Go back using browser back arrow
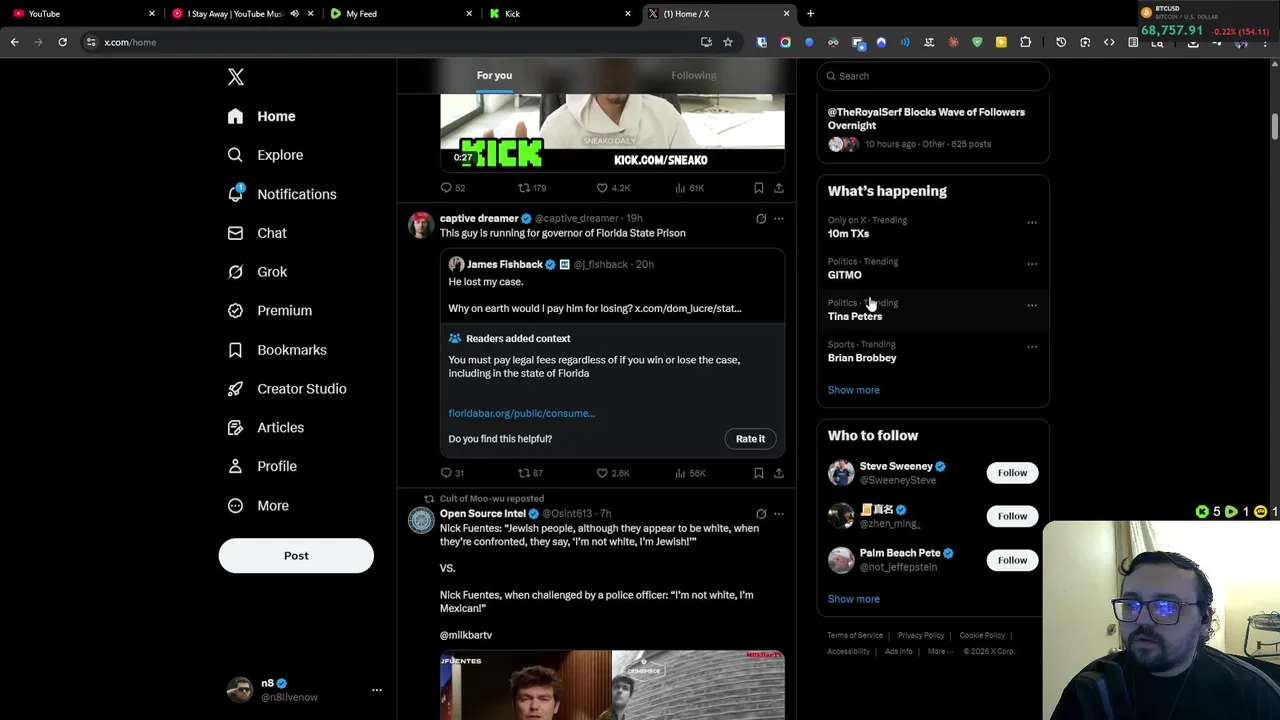 (15, 42)
